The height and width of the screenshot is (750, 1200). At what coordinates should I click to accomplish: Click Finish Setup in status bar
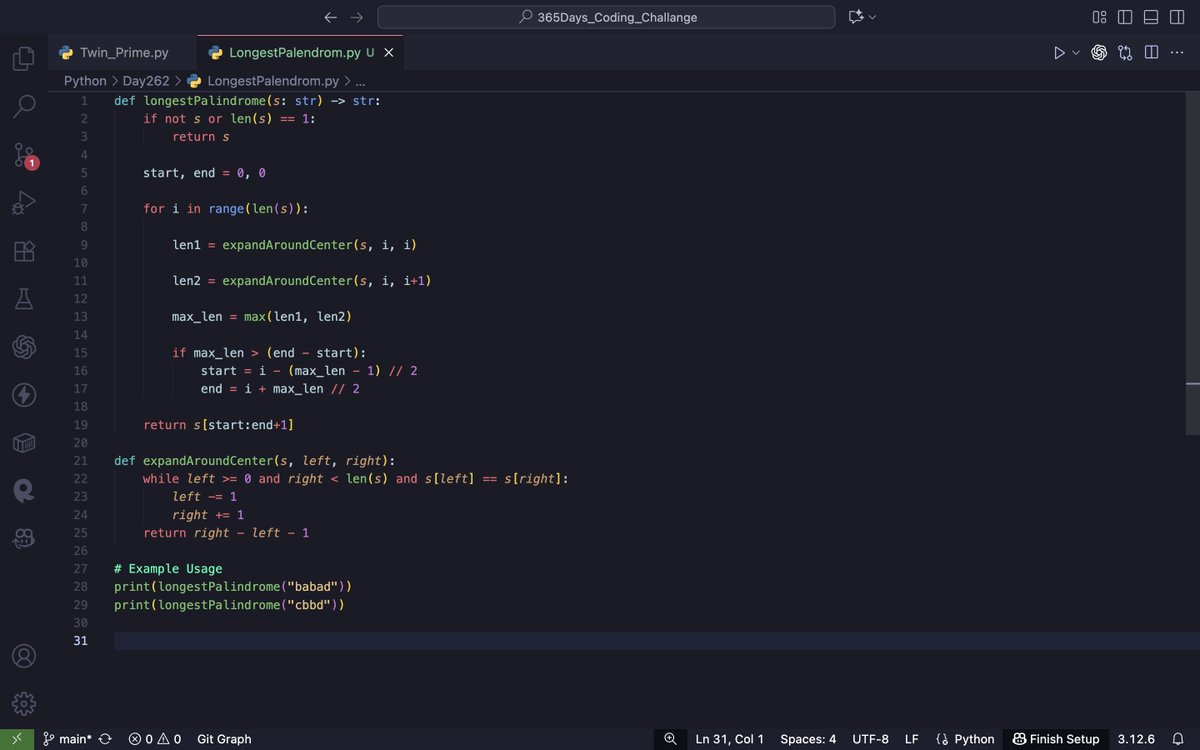tap(1056, 739)
